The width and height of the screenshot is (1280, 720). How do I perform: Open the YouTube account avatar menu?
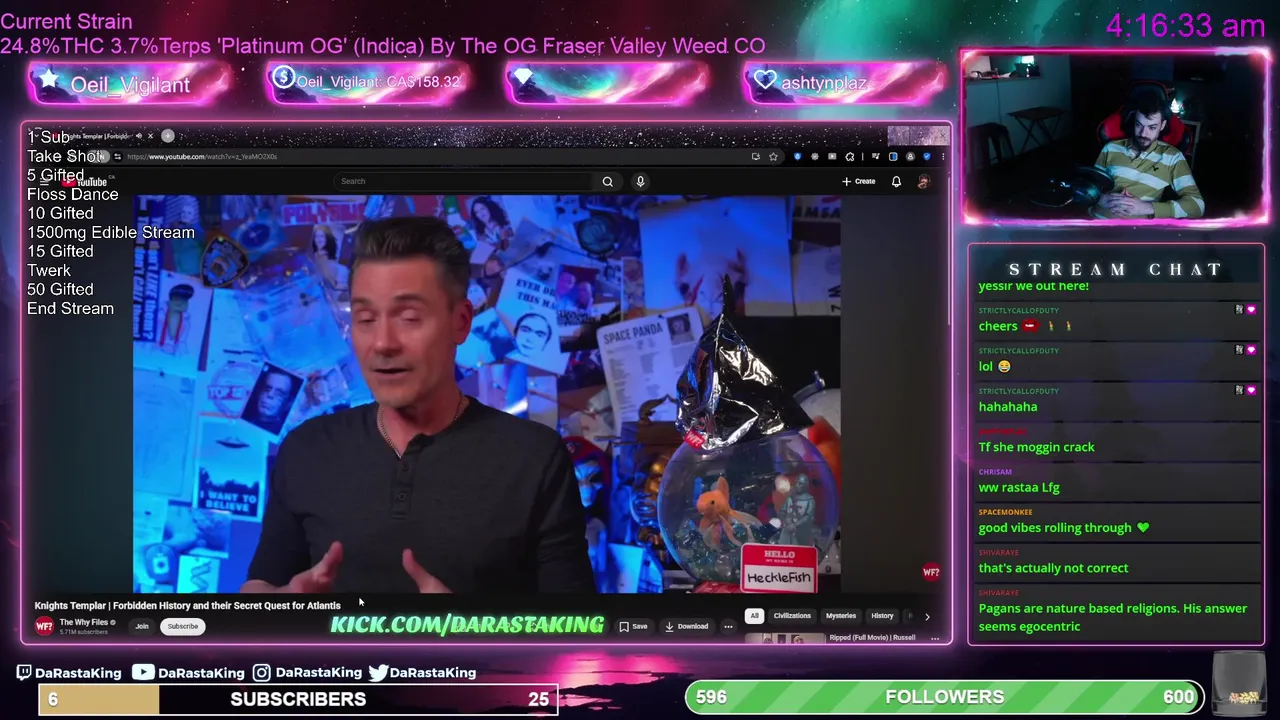tap(923, 182)
